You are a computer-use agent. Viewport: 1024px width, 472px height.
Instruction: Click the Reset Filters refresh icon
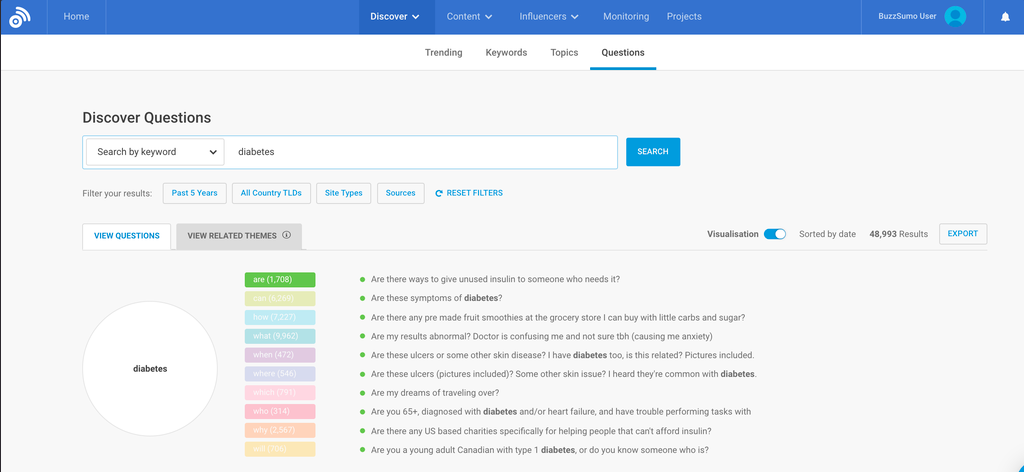[x=439, y=193]
